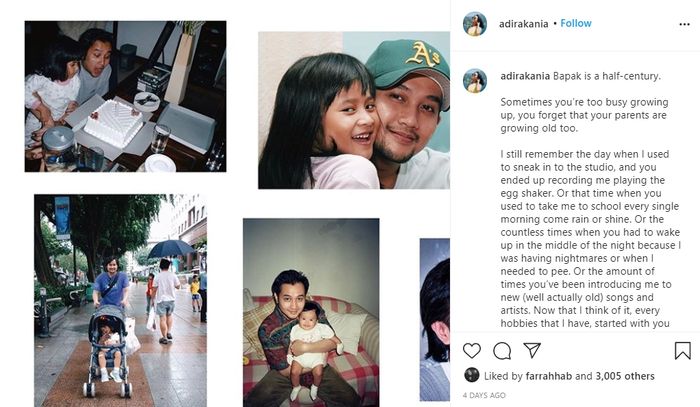
Task: Click adirakania avatar beside the caption
Action: pos(475,81)
